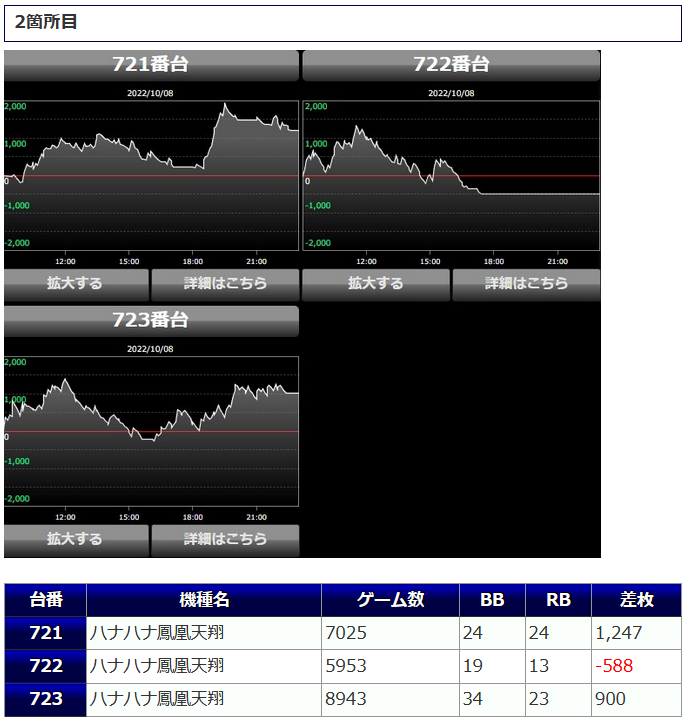
Task: Select the 721番台 header bar
Action: 151,65
